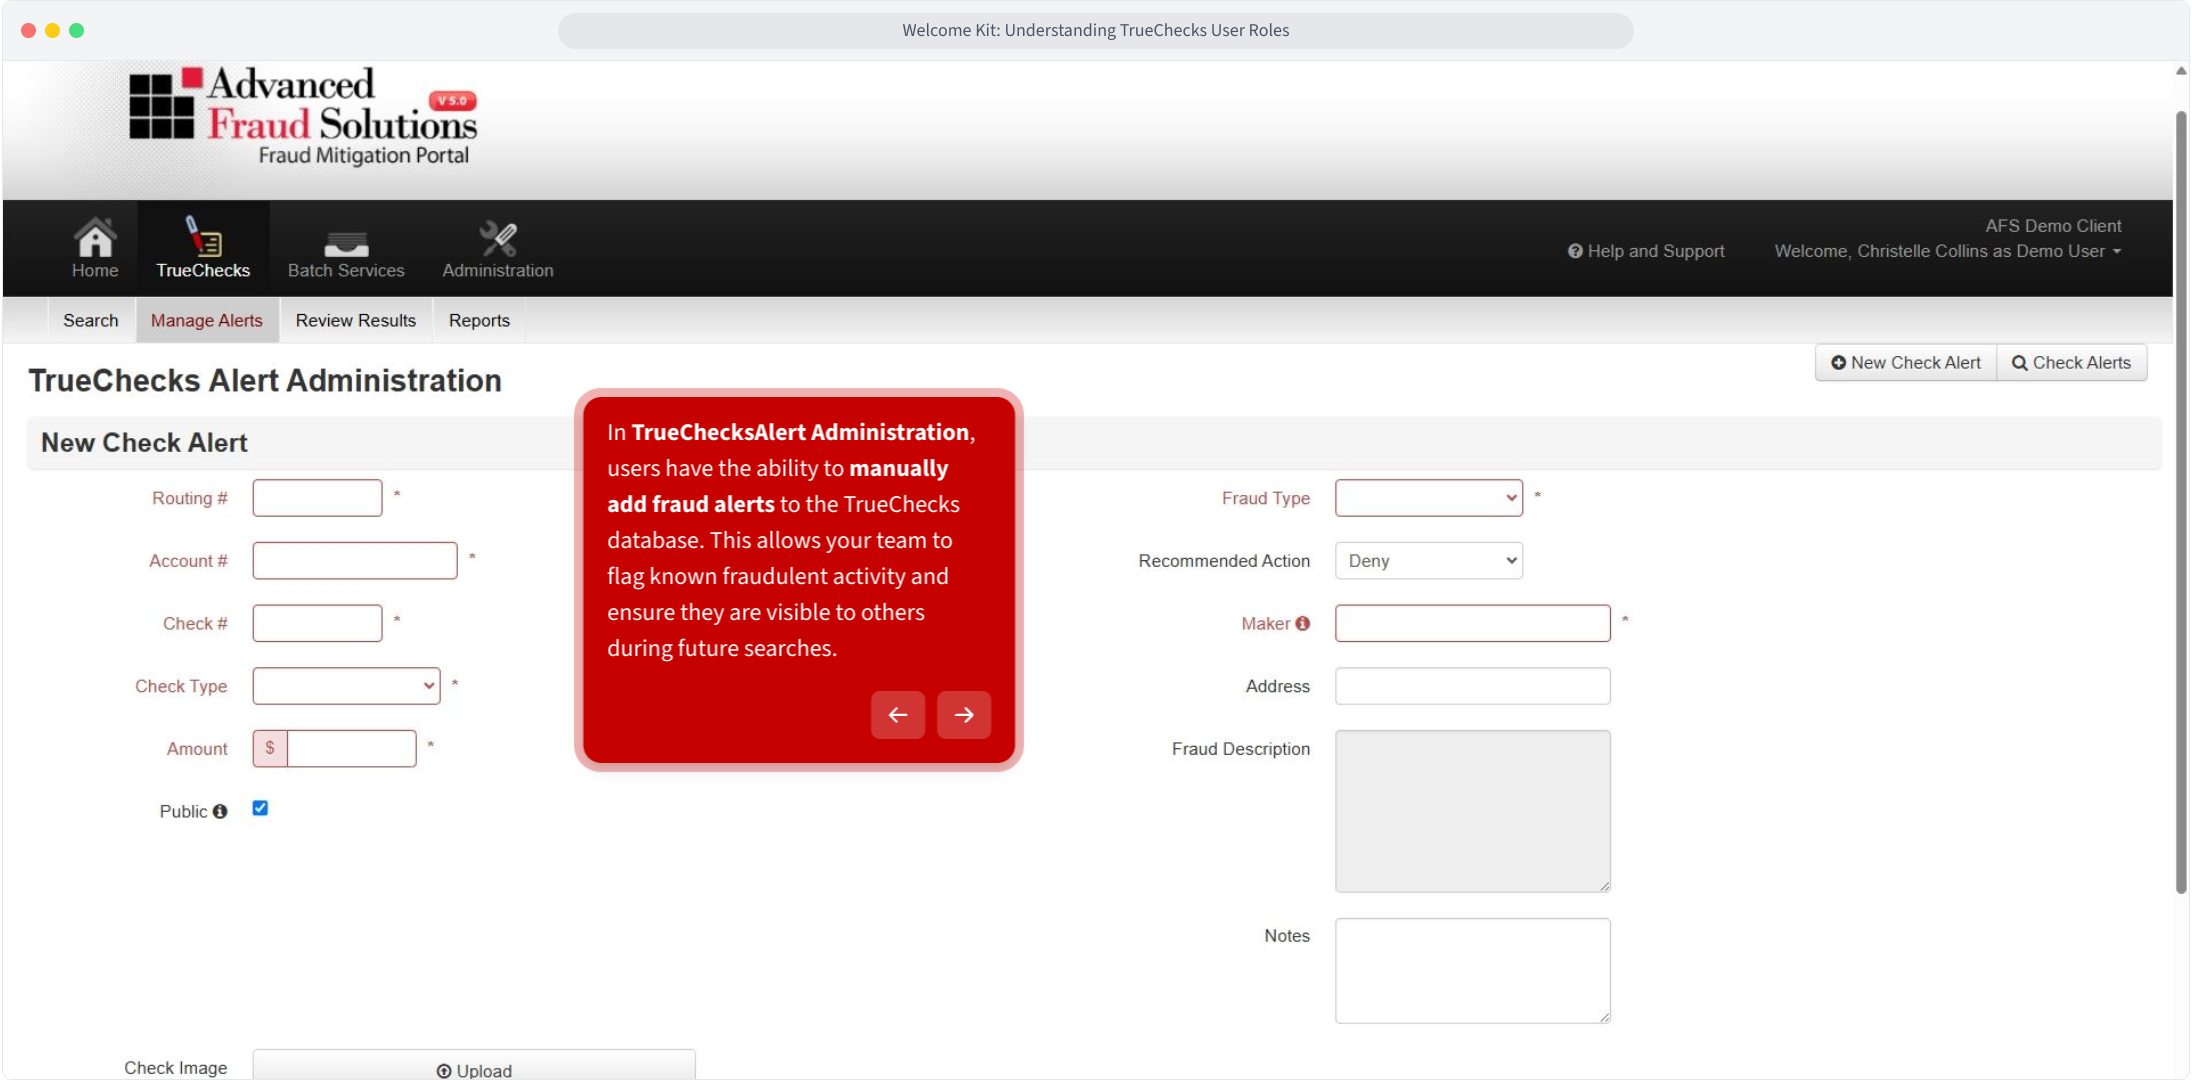Click the 'Account #' label
The width and height of the screenshot is (2192, 1080).
188,561
